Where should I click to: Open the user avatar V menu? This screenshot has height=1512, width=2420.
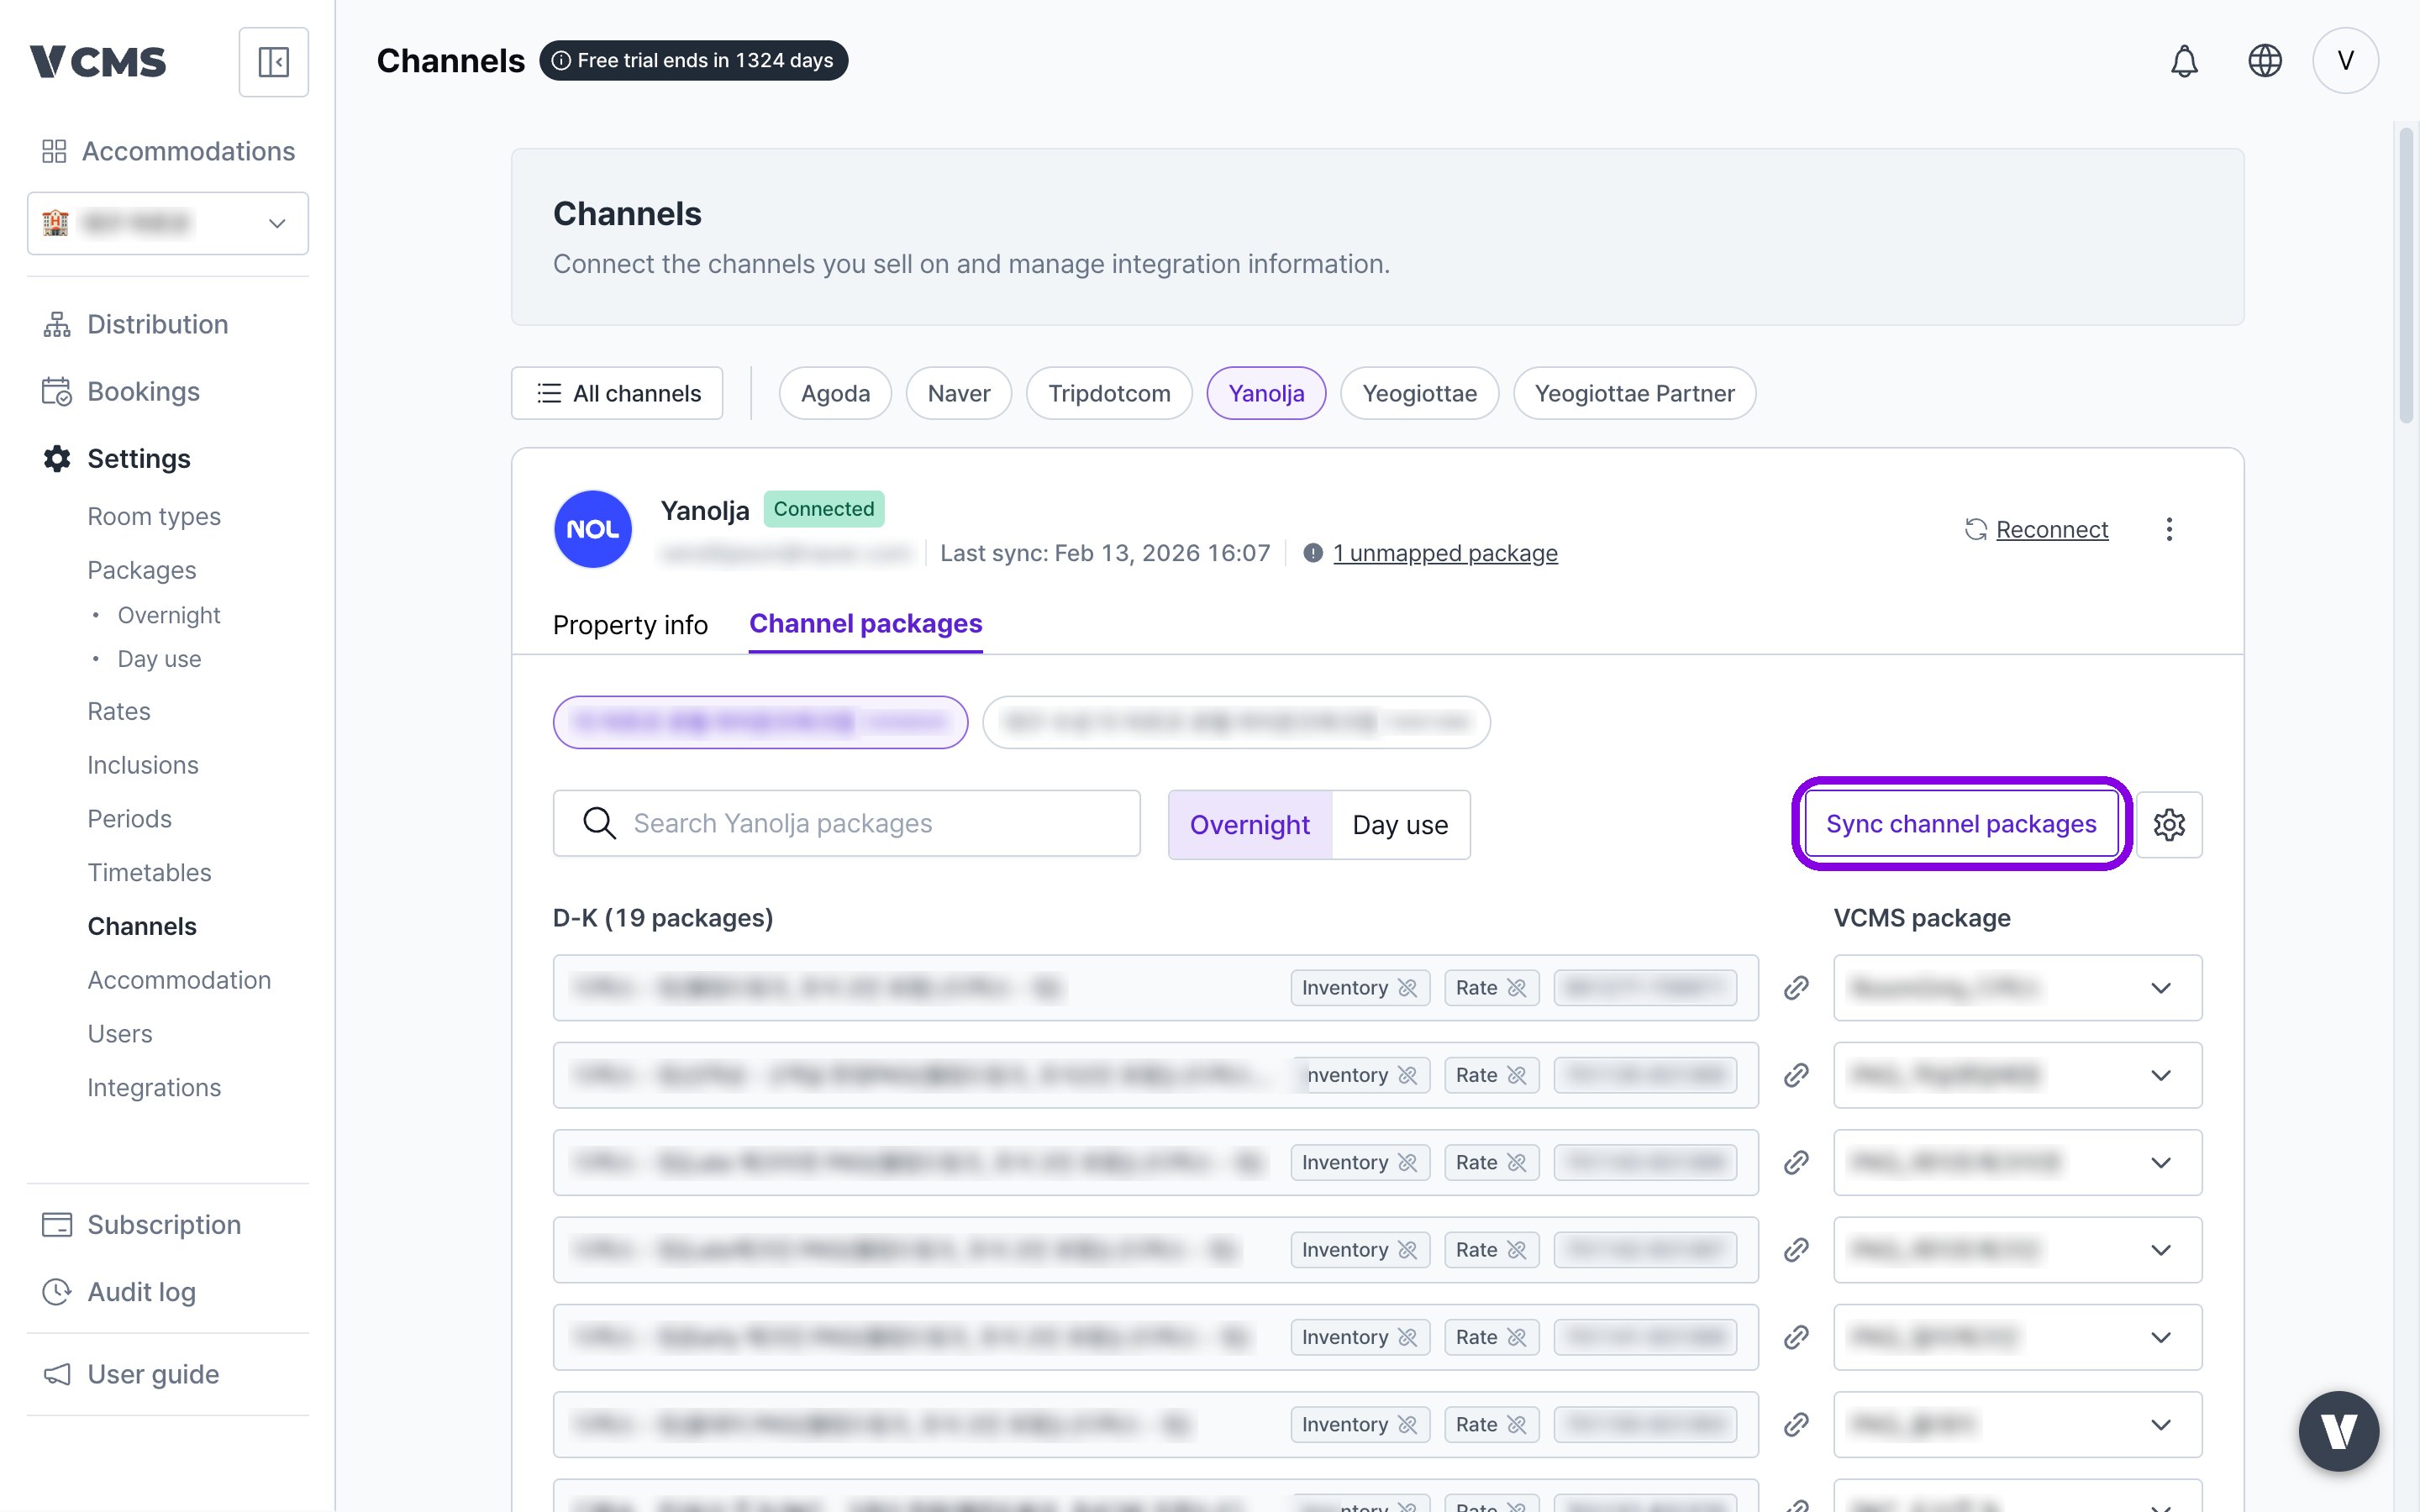tap(2345, 61)
